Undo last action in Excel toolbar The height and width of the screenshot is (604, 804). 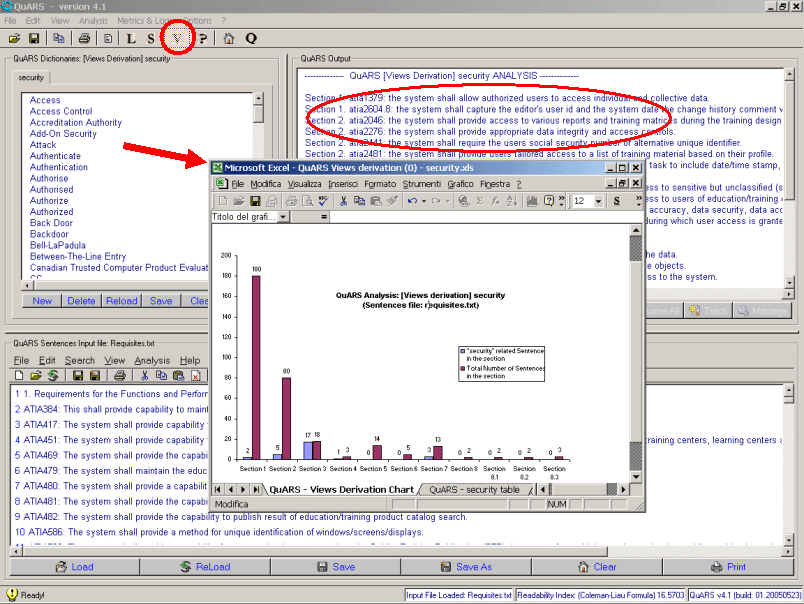[412, 201]
